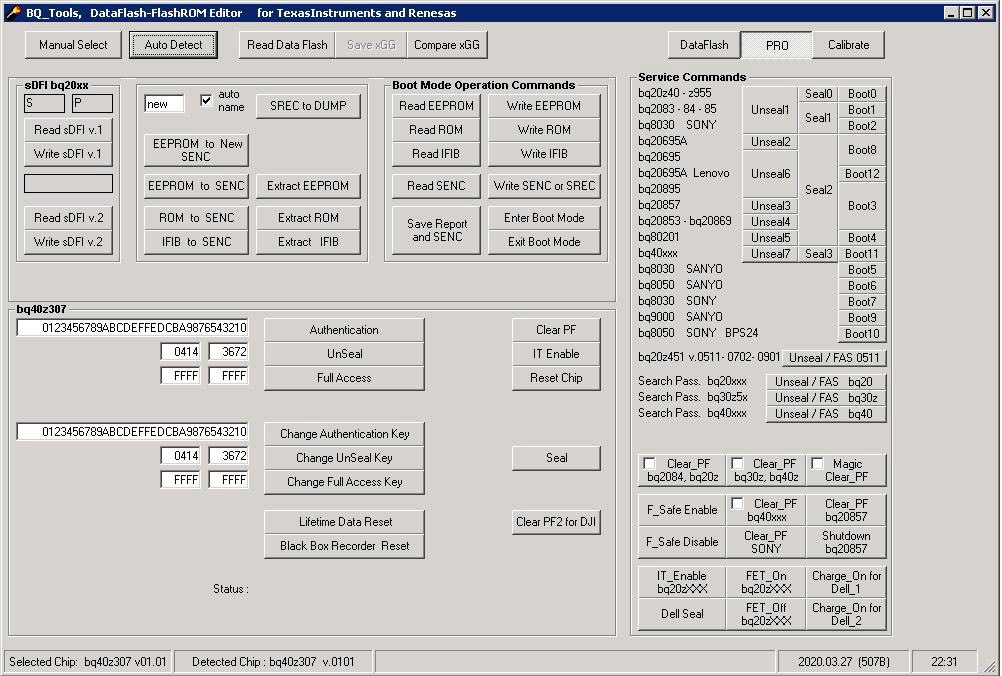The width and height of the screenshot is (1002, 676).
Task: Click the SREC to DUMP button
Action: click(x=308, y=105)
